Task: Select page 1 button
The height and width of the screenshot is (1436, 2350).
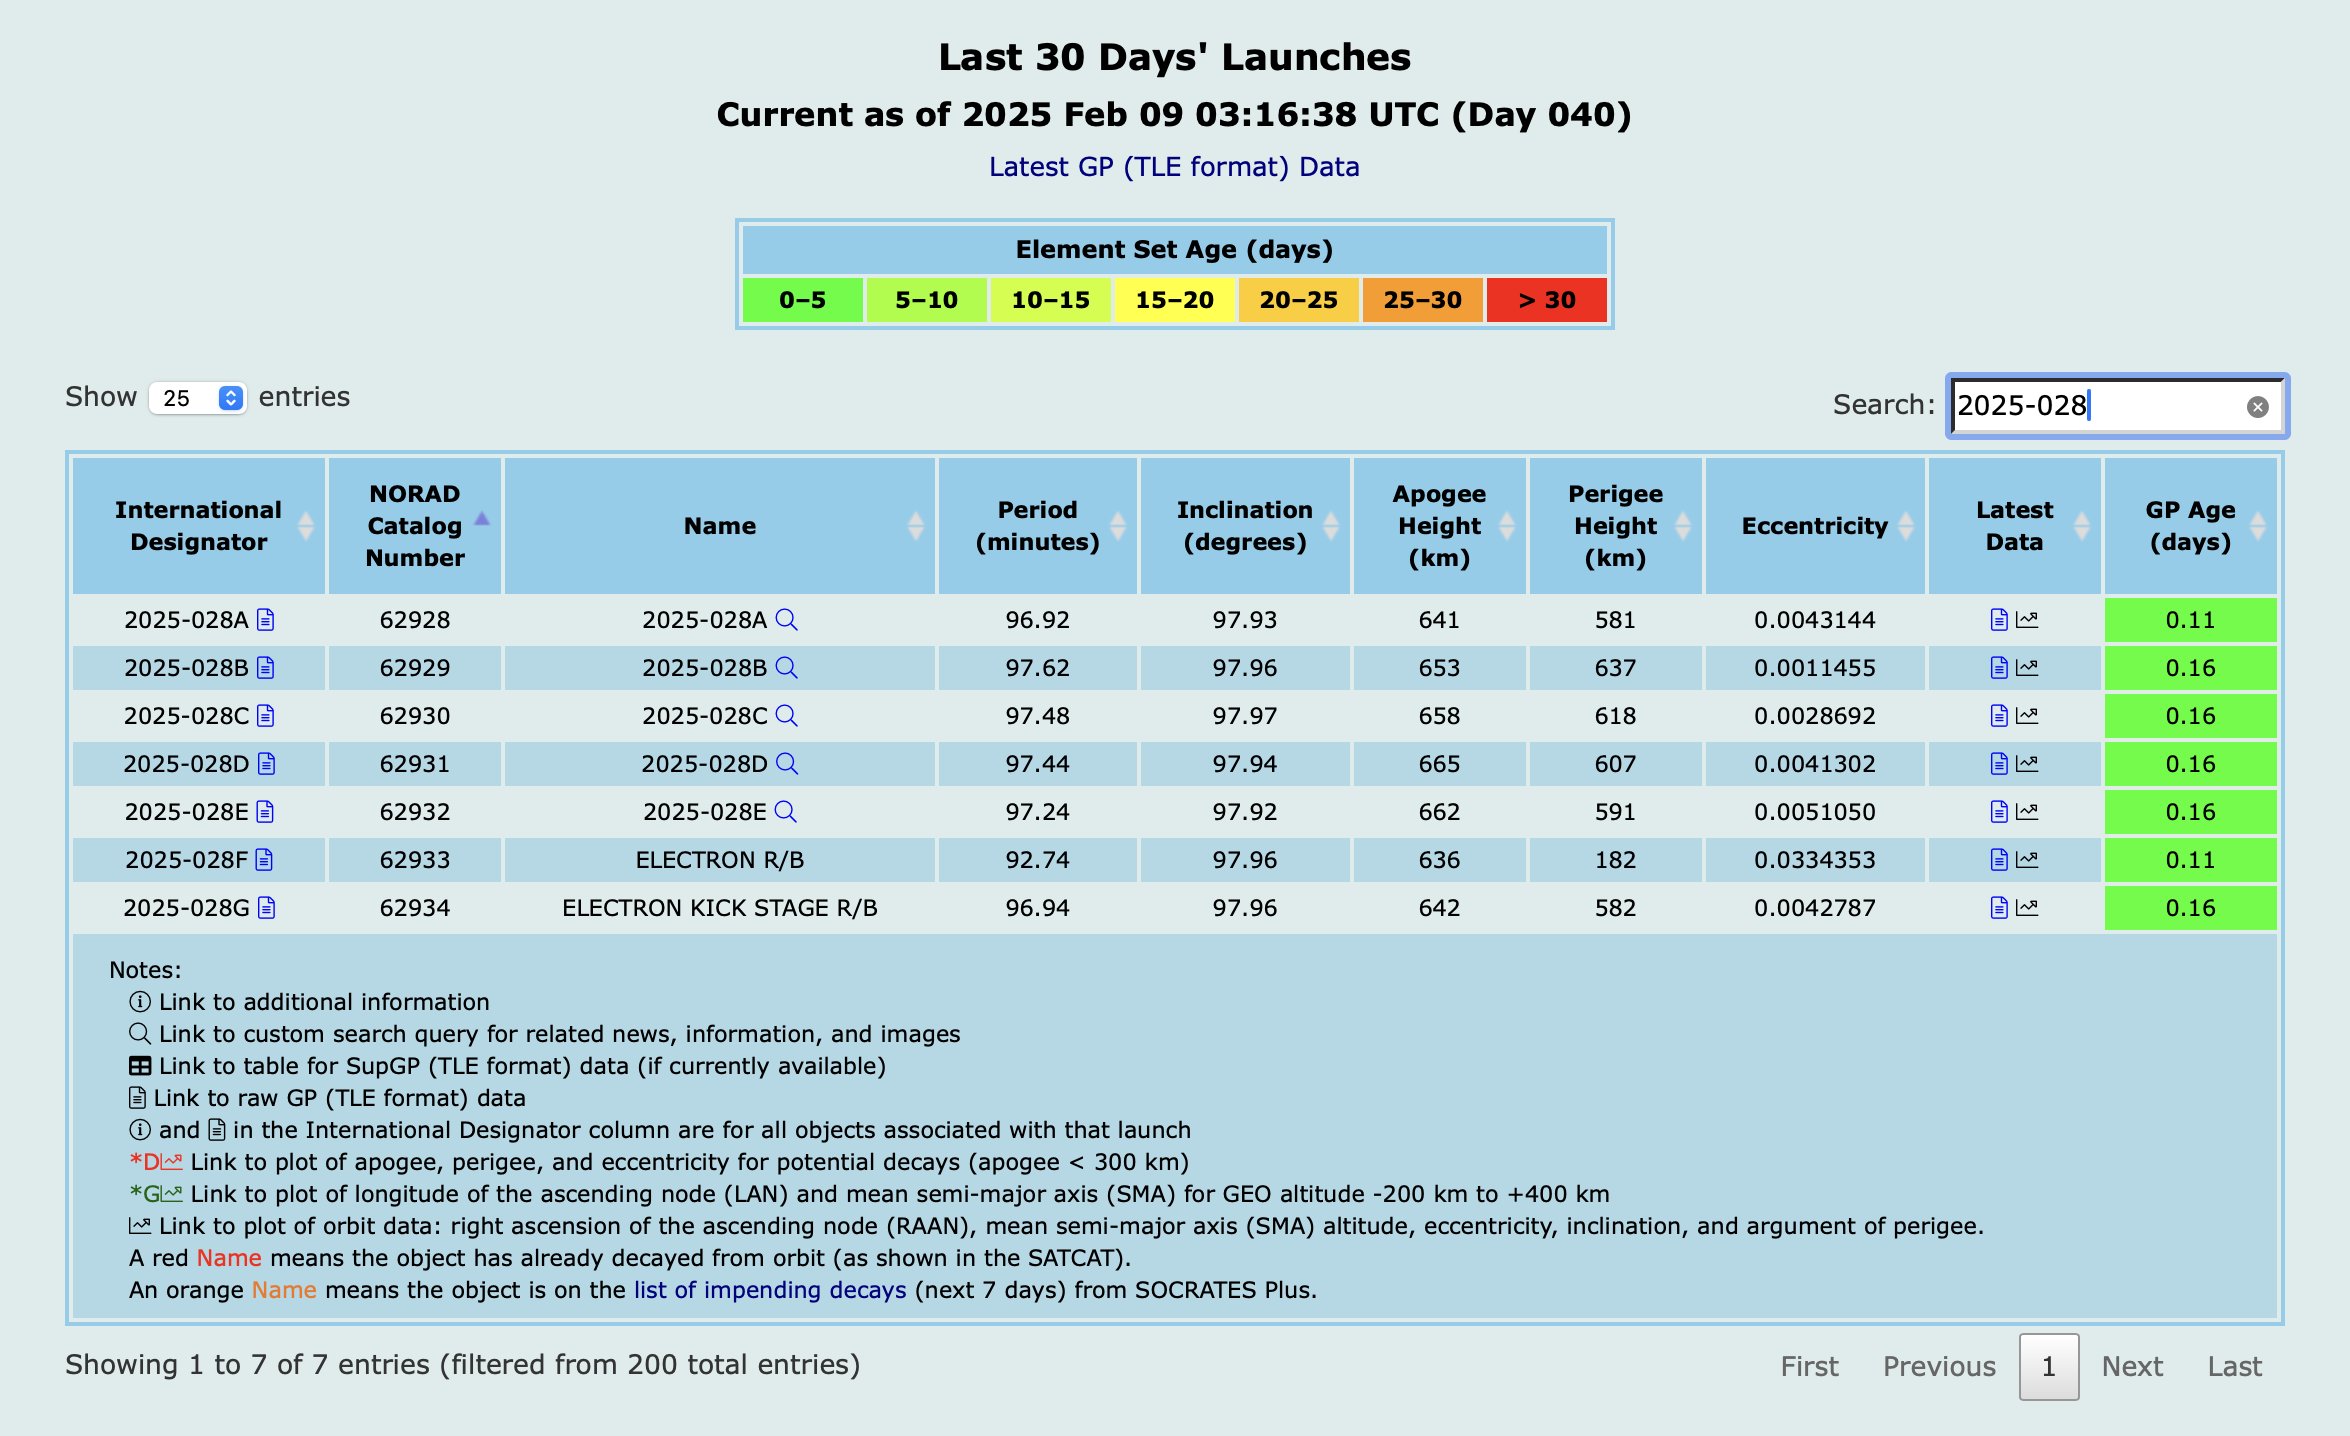Action: point(2049,1367)
